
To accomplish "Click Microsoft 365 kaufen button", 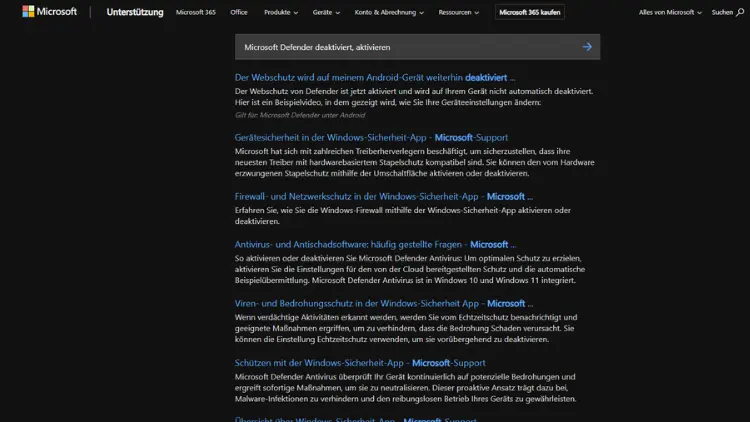I will click(529, 12).
